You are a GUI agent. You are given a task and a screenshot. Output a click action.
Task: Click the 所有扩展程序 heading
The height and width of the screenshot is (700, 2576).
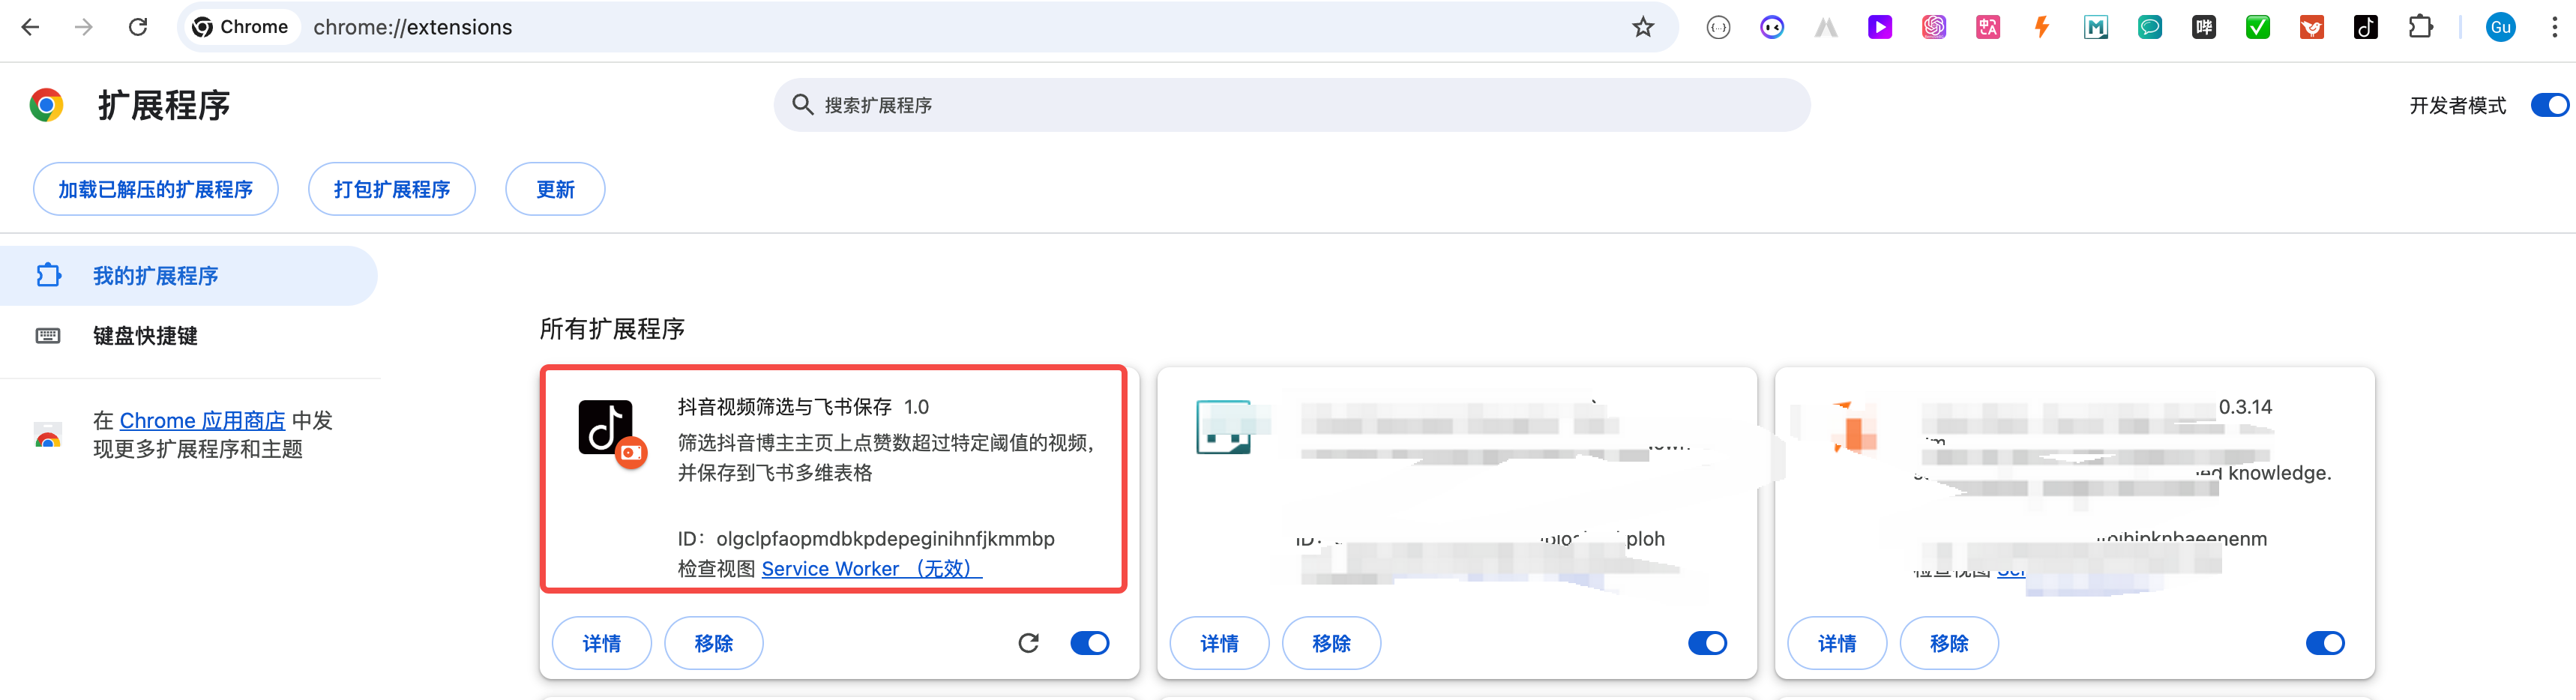[612, 329]
